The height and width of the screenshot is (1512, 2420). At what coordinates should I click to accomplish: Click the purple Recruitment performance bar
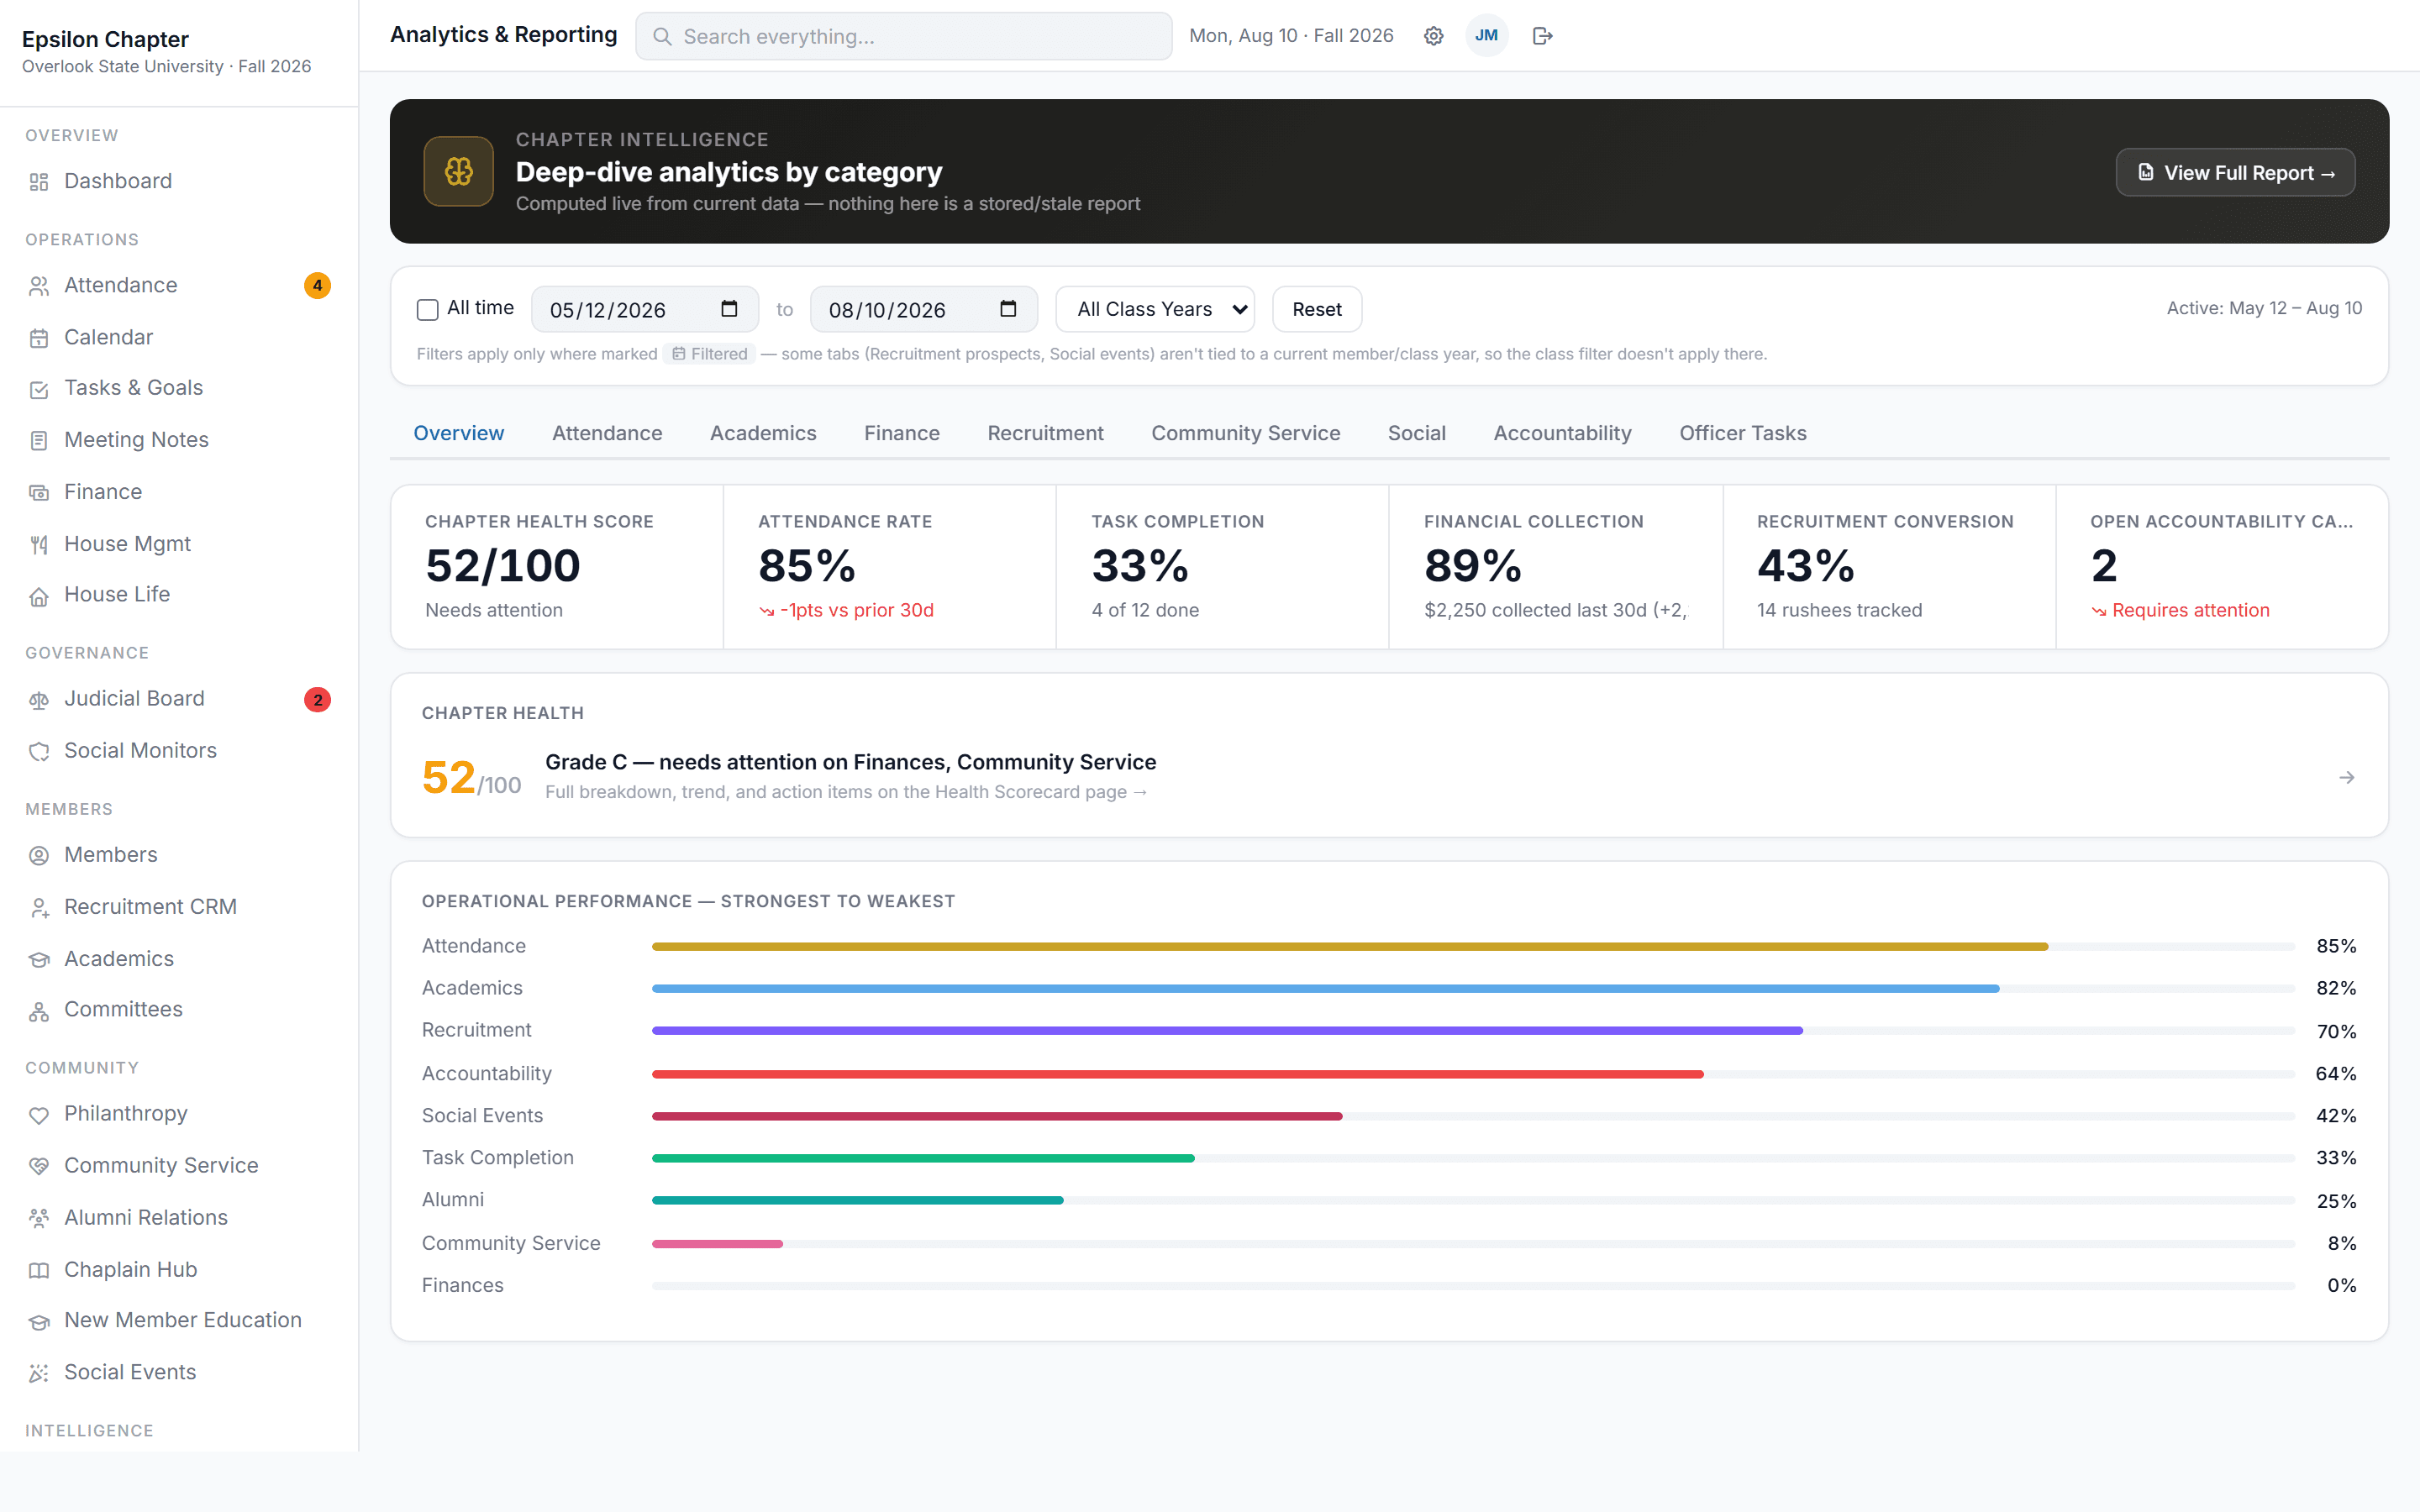pos(1227,1031)
